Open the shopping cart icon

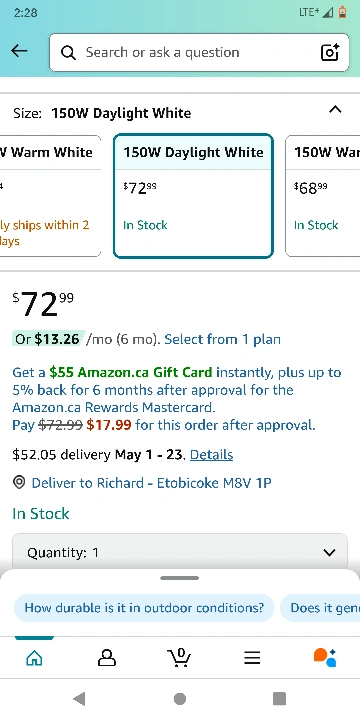click(179, 658)
